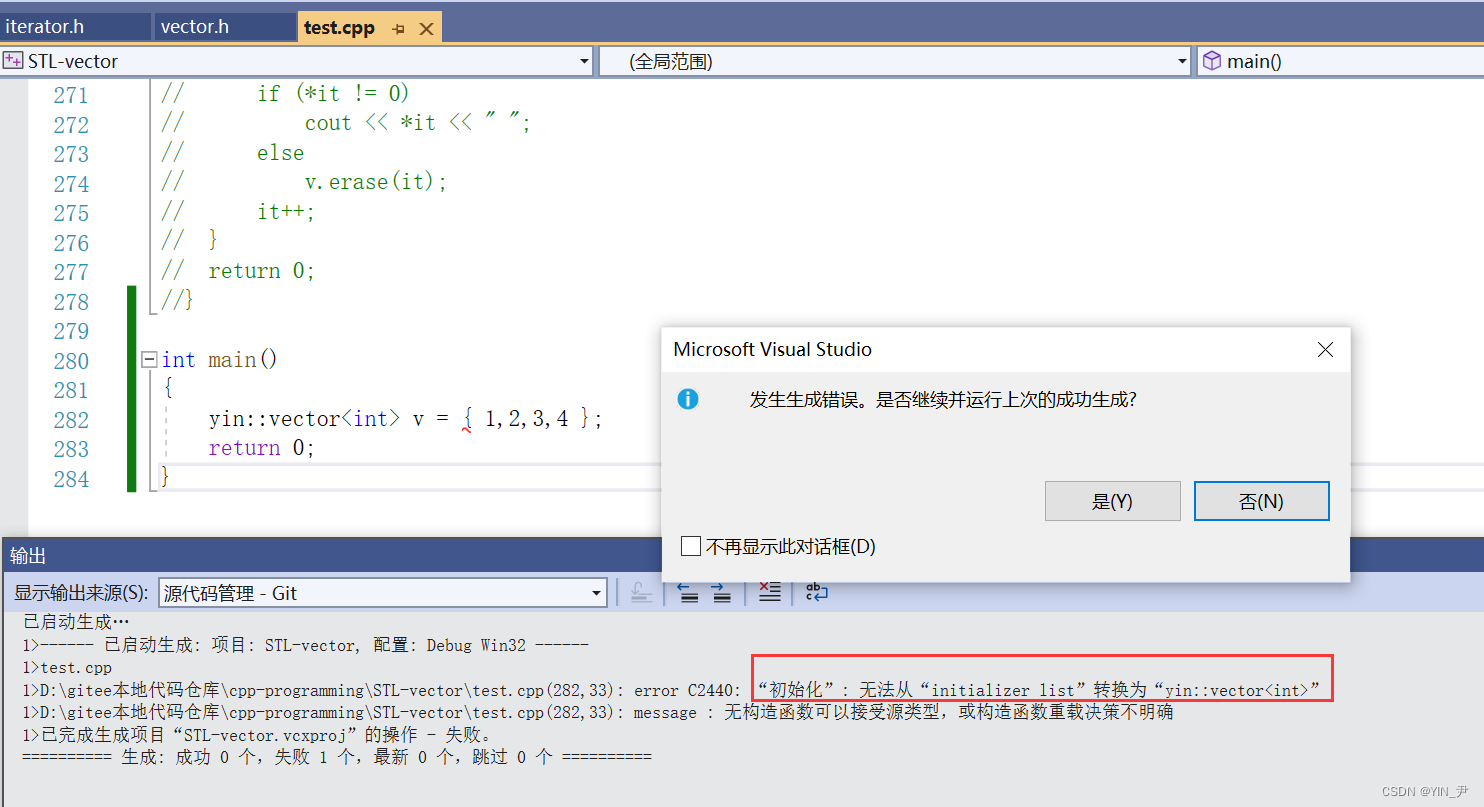Image resolution: width=1484 pixels, height=807 pixels.
Task: Click the blue information icon in the dialog
Action: 688,399
